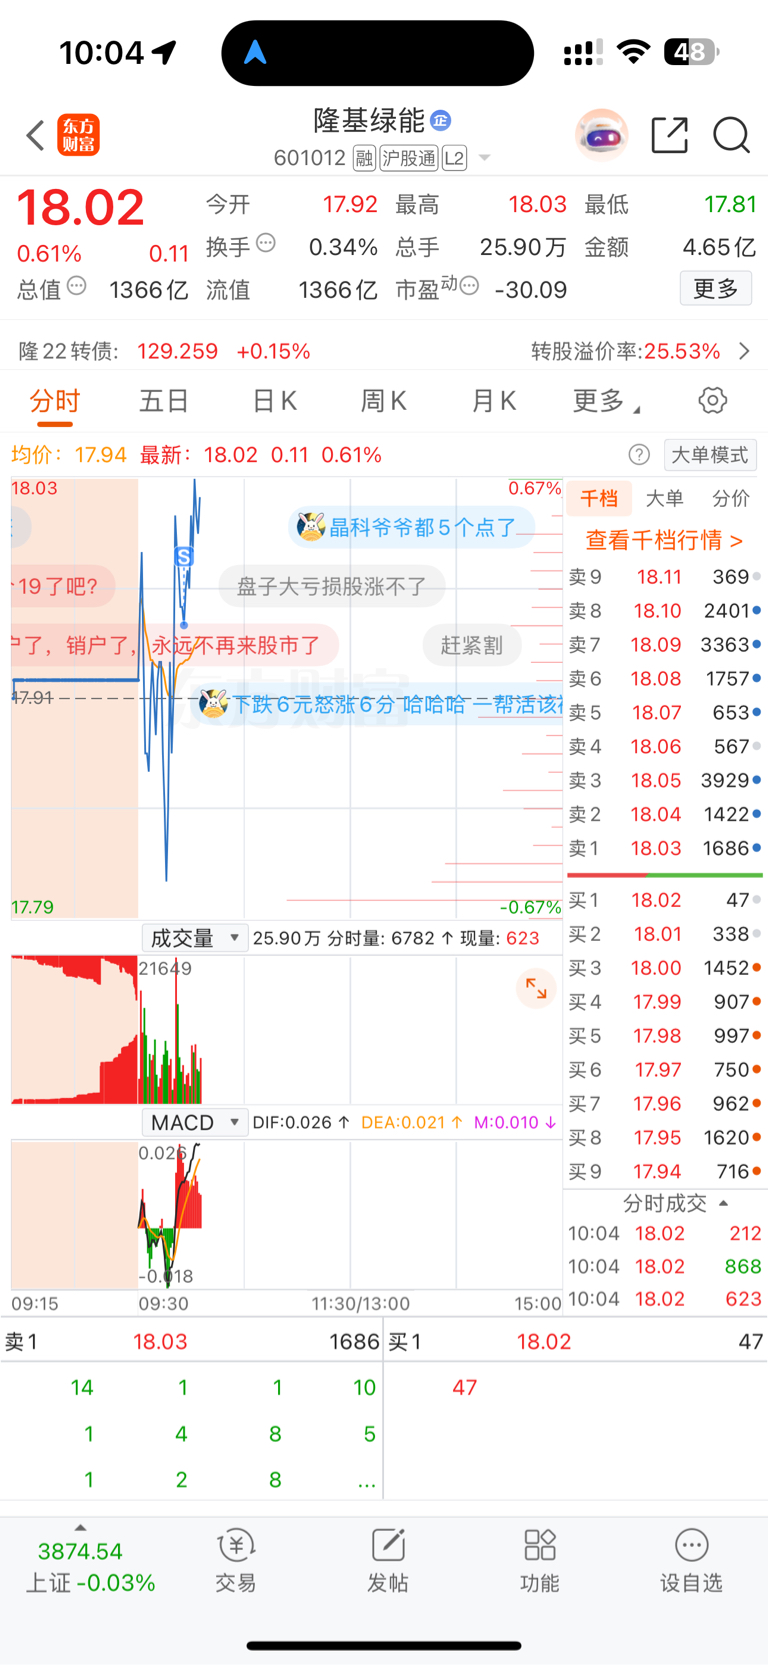Tap the trade row with volume 868
This screenshot has height=1665, width=768.
(x=665, y=1266)
